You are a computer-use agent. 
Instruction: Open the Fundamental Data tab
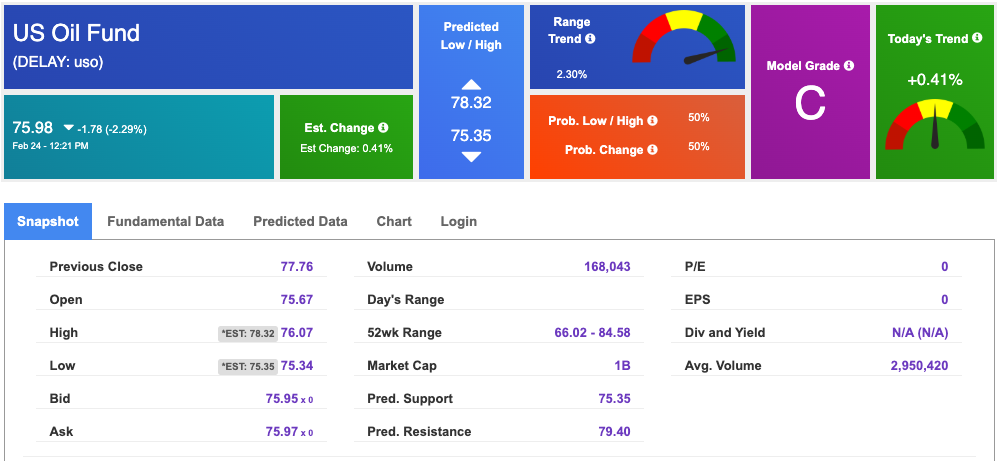166,222
